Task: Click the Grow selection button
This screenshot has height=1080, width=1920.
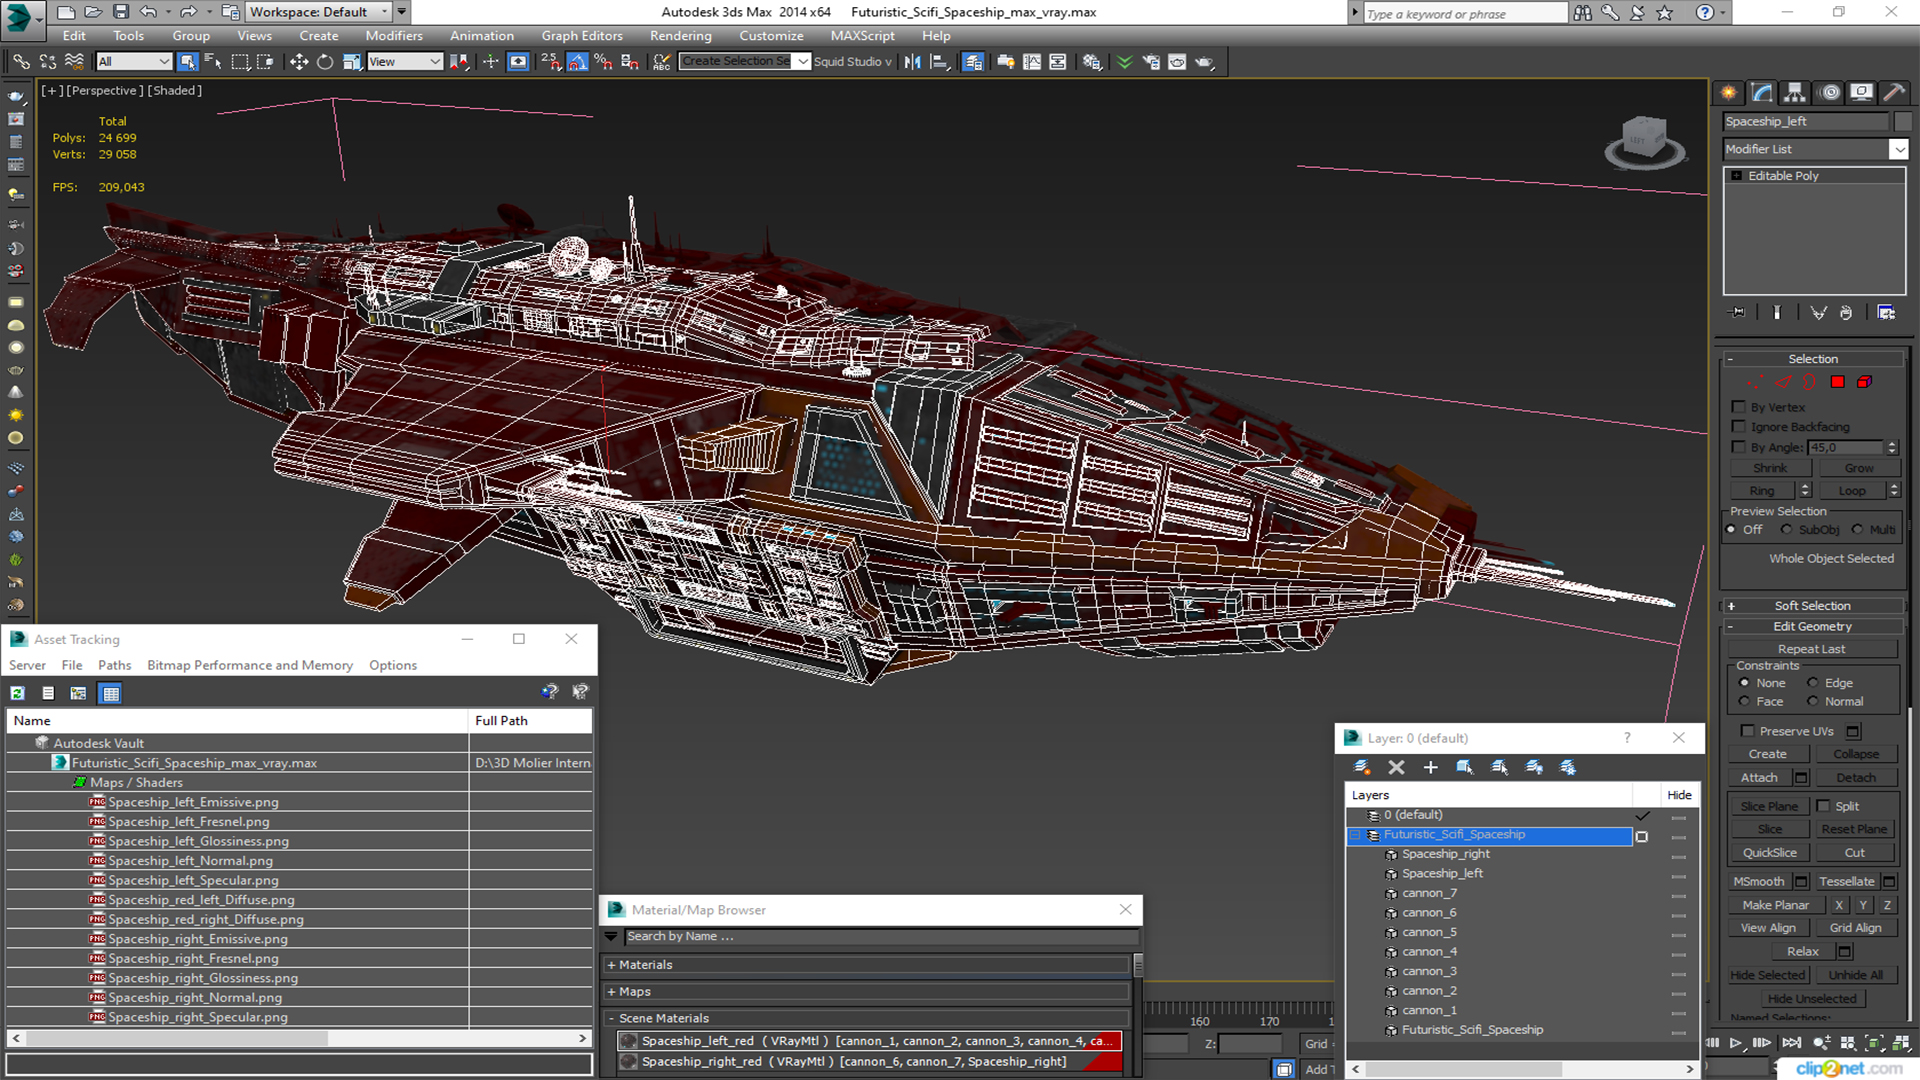Action: click(x=1858, y=468)
